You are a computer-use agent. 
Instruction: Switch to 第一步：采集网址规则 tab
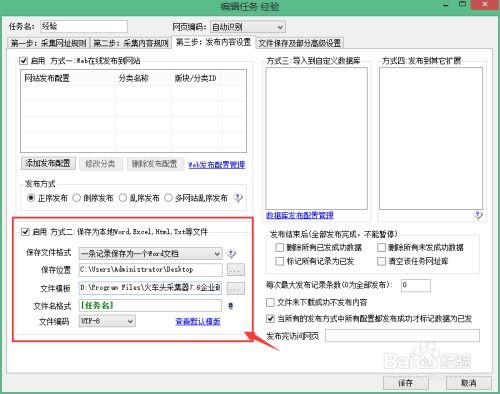click(x=48, y=43)
